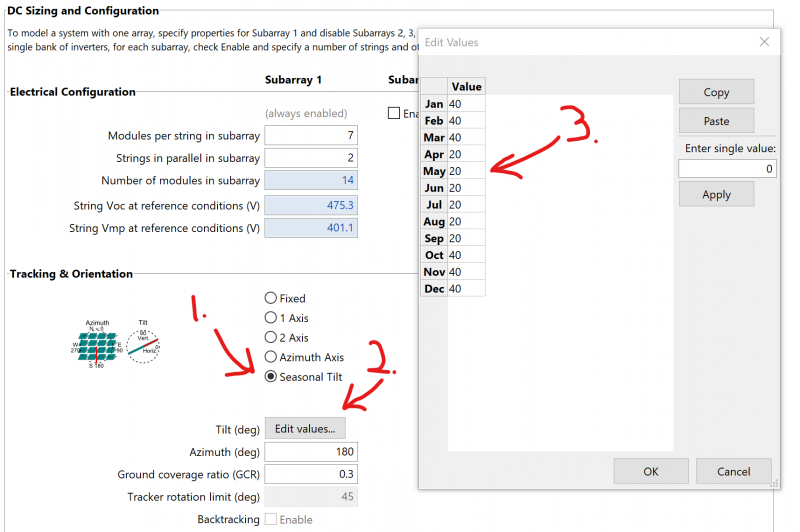Click the Ground coverage ratio field

pyautogui.click(x=311, y=475)
